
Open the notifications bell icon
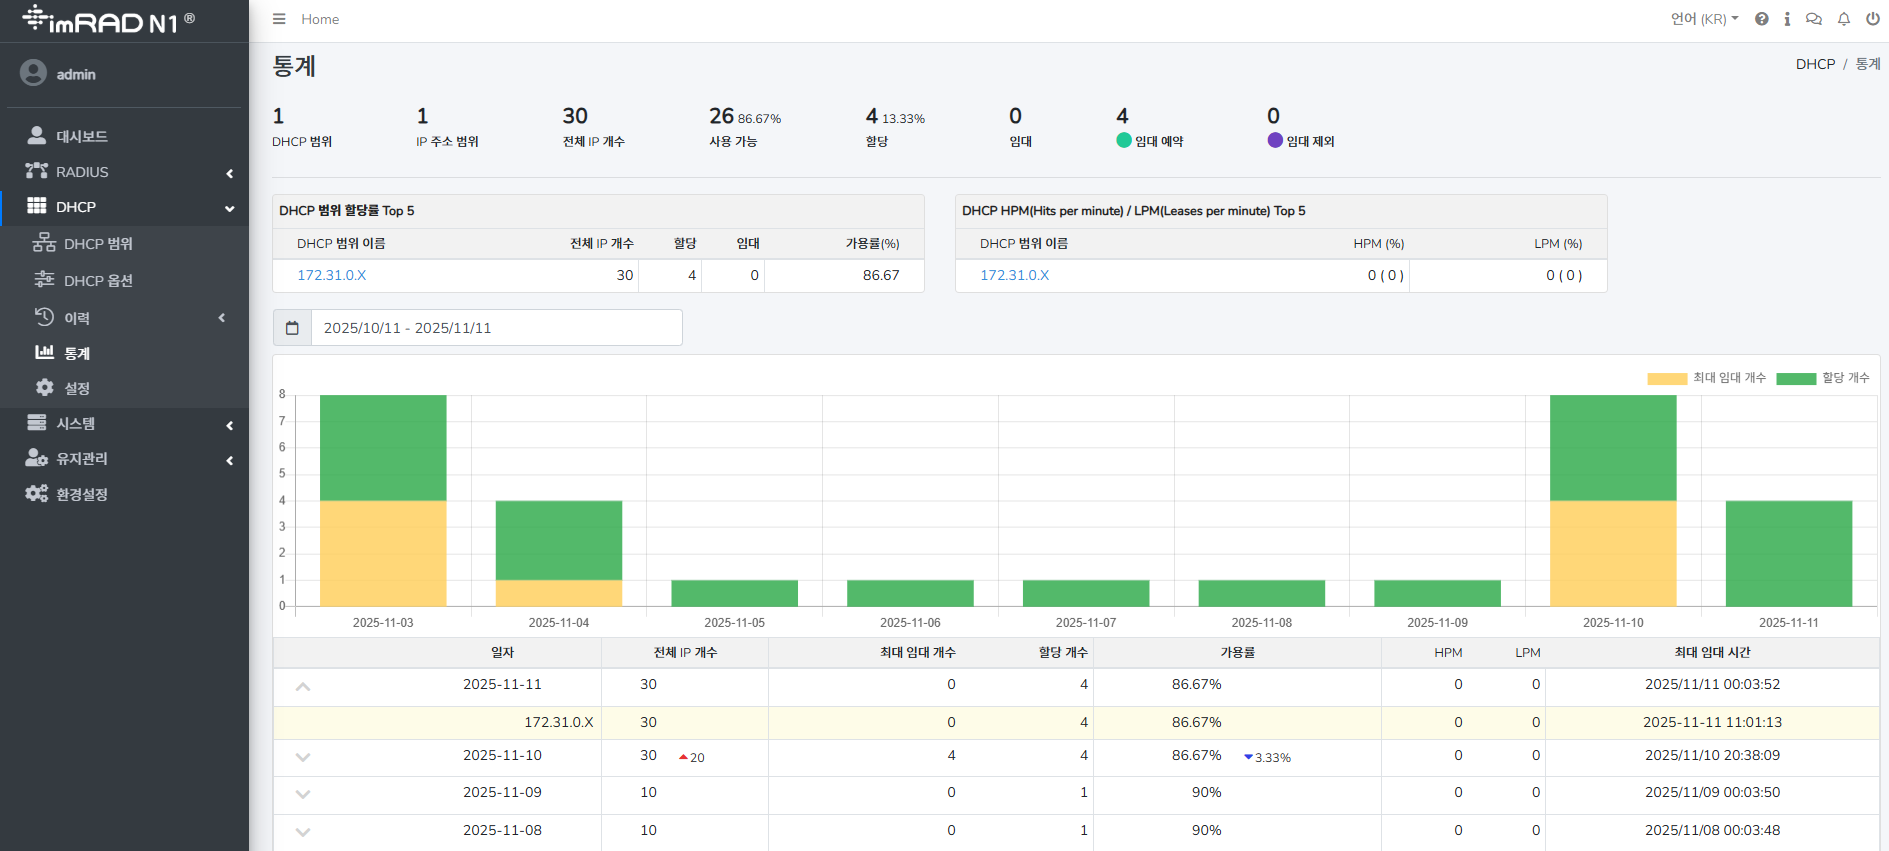[1844, 19]
